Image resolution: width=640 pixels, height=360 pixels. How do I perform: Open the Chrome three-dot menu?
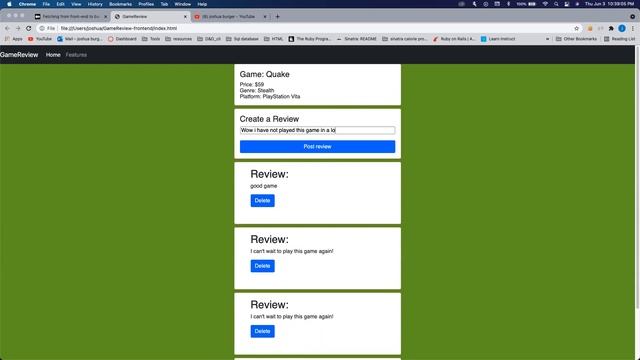coord(633,28)
